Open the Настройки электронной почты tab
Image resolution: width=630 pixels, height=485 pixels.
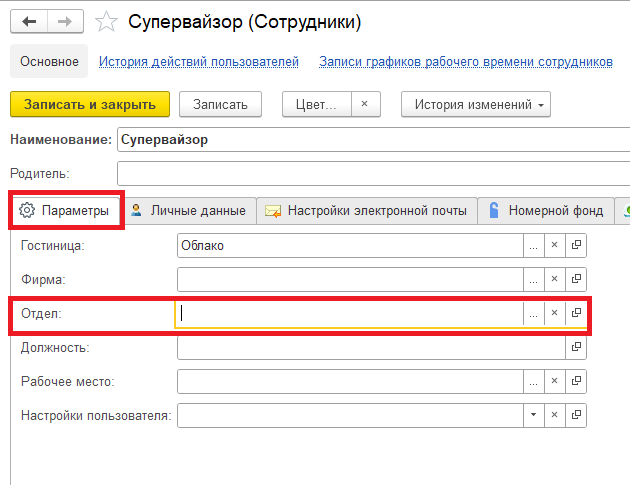point(367,211)
